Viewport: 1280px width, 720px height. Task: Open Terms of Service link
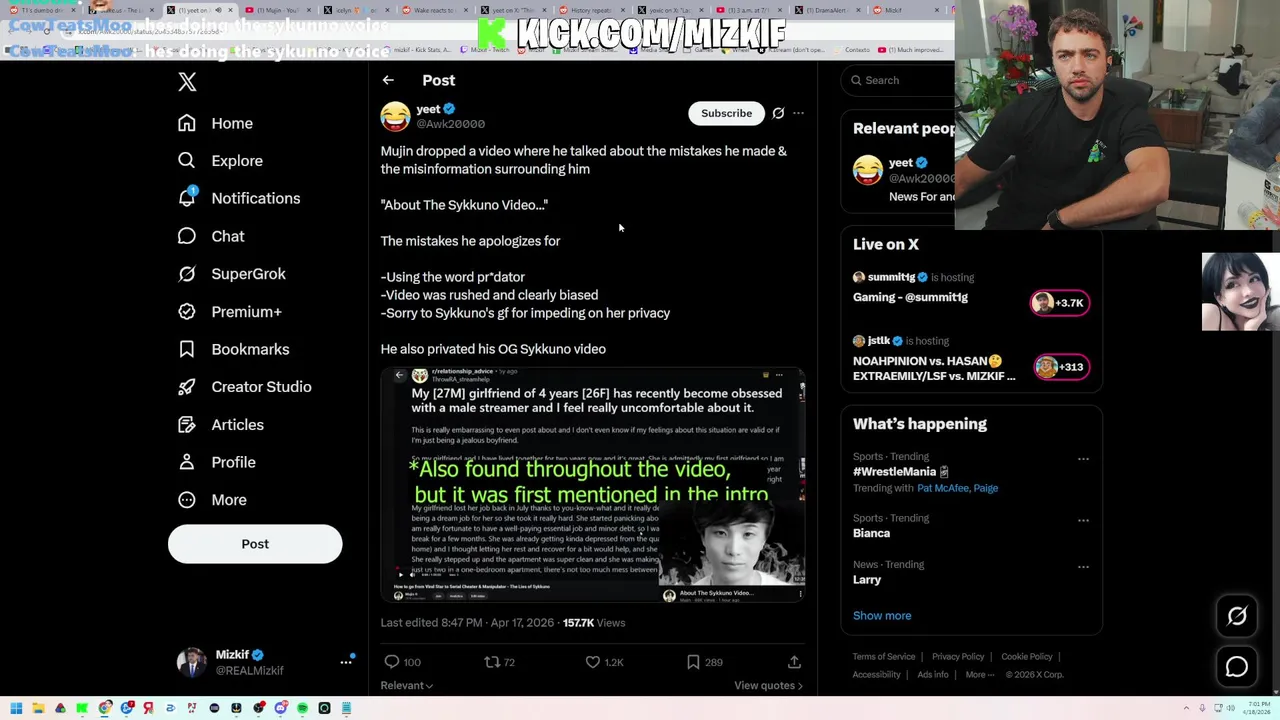884,657
